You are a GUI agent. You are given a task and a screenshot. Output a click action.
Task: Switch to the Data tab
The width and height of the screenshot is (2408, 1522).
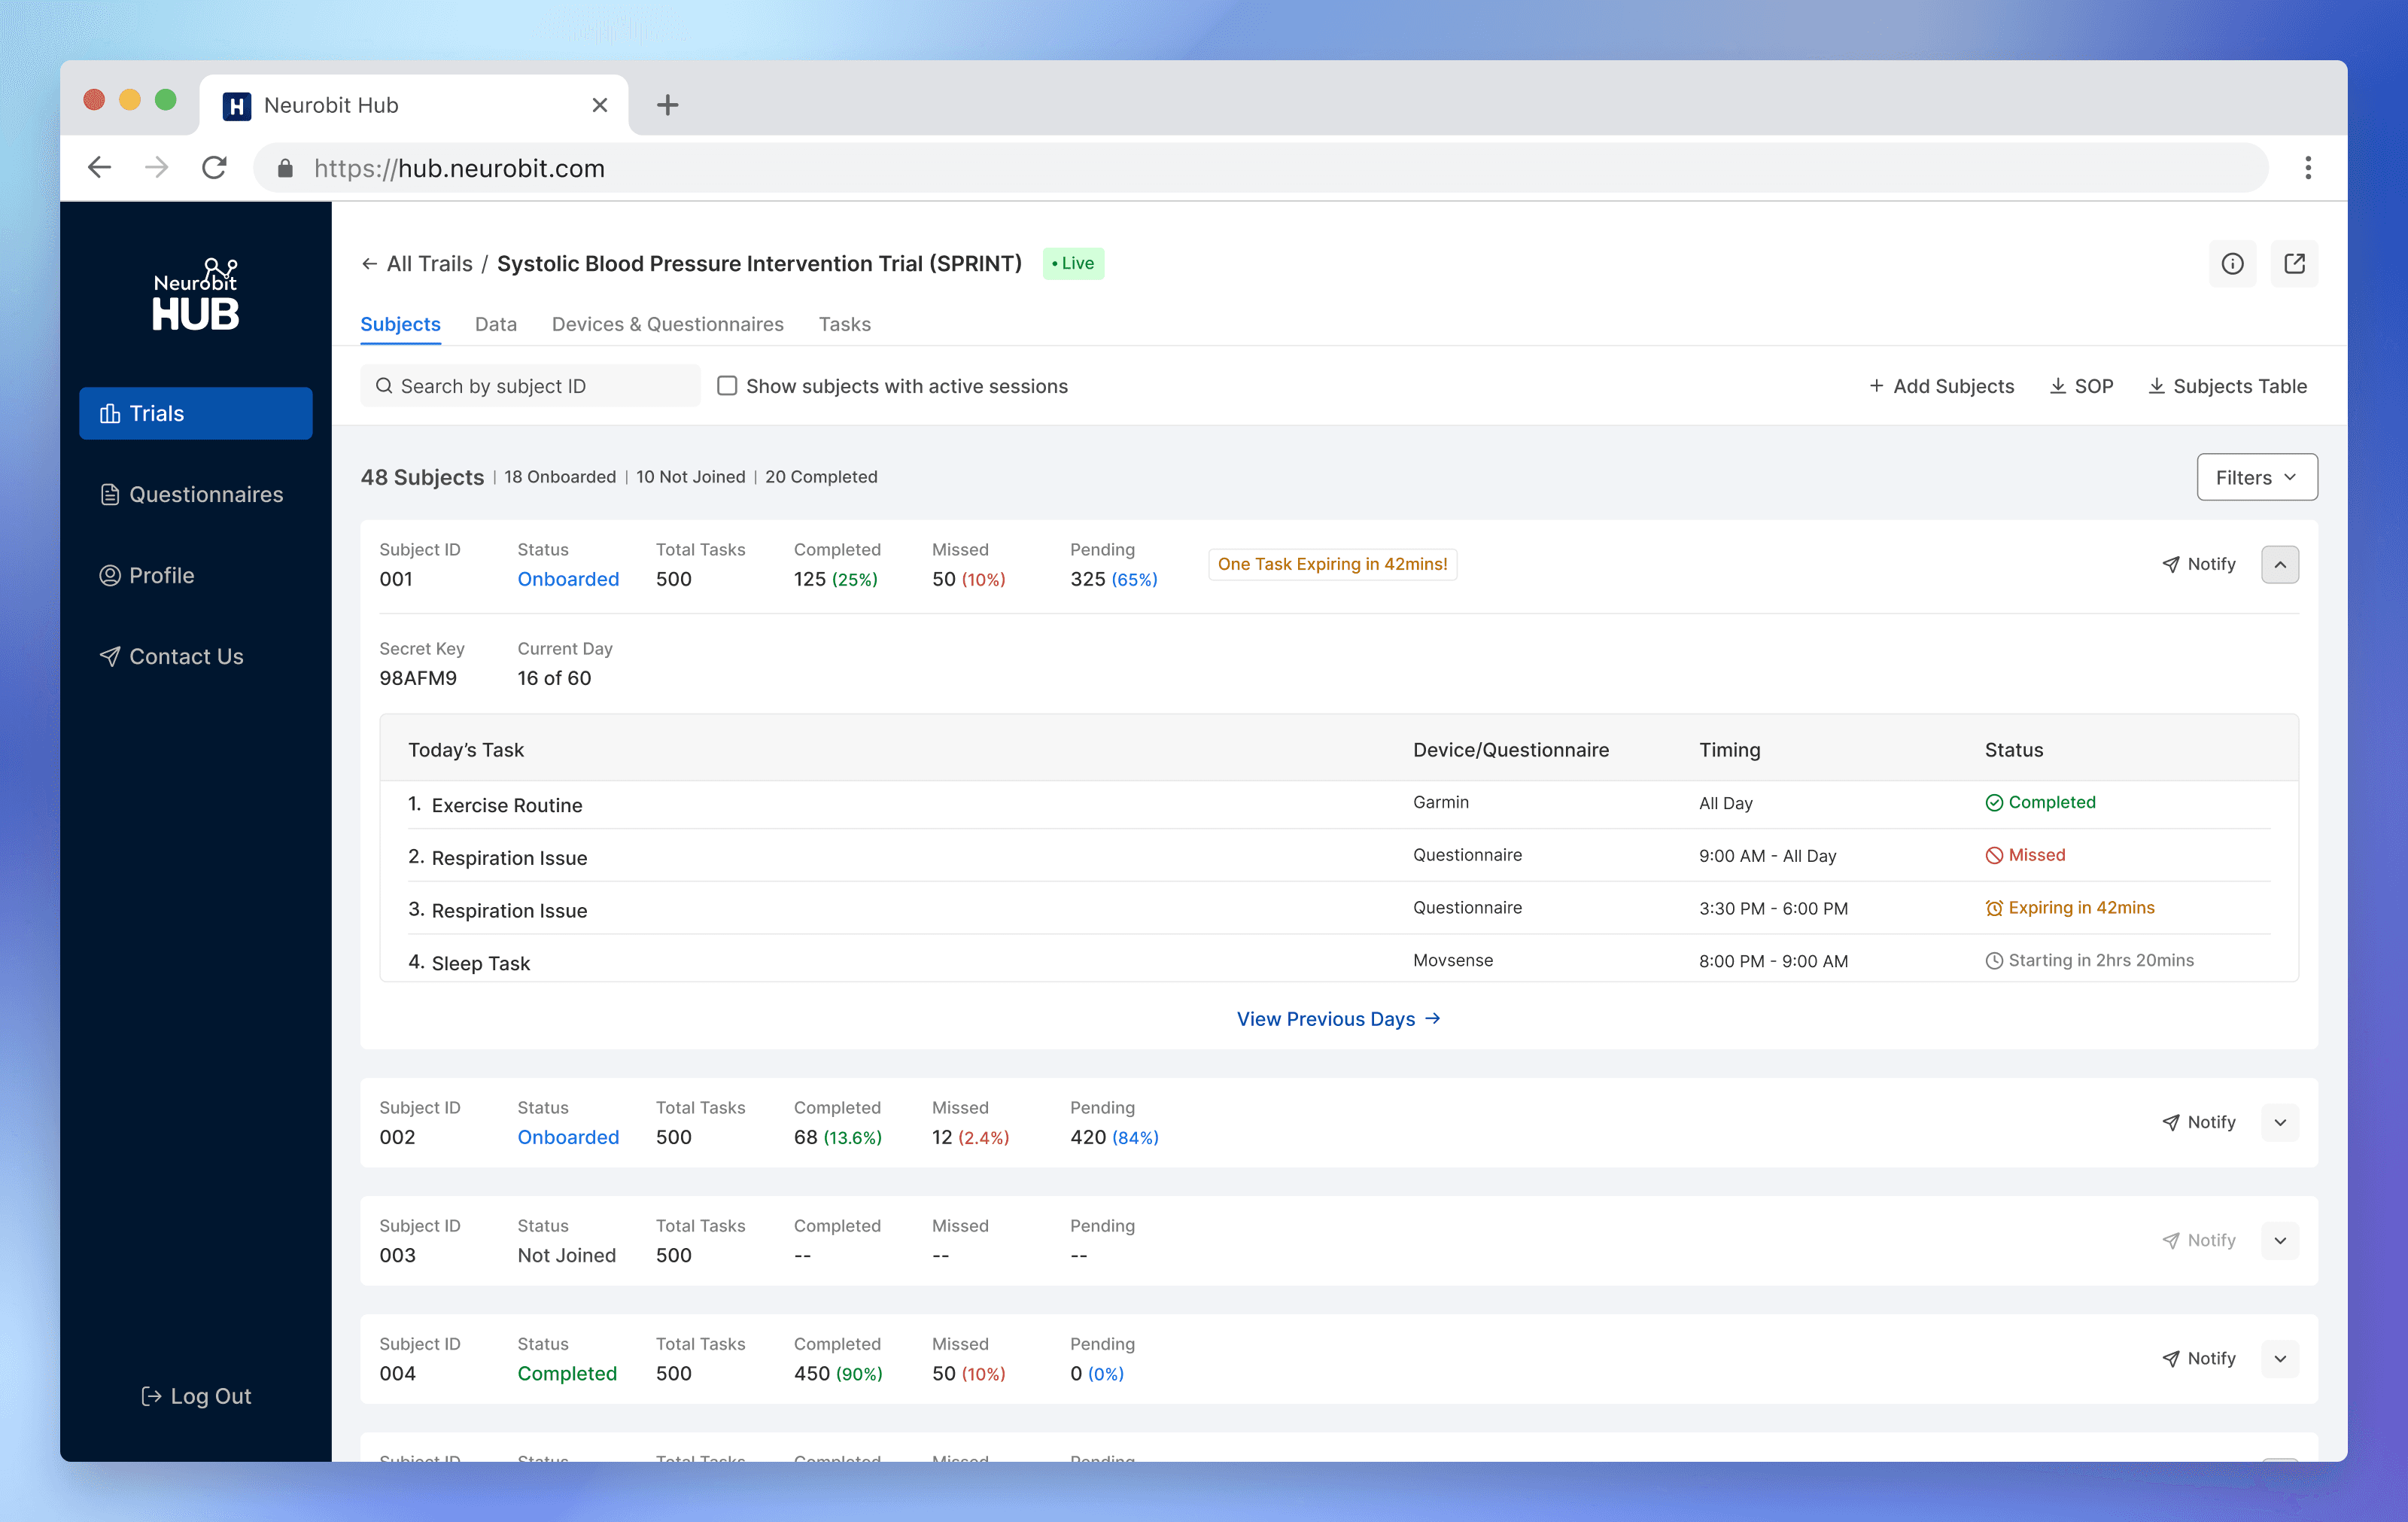[495, 324]
